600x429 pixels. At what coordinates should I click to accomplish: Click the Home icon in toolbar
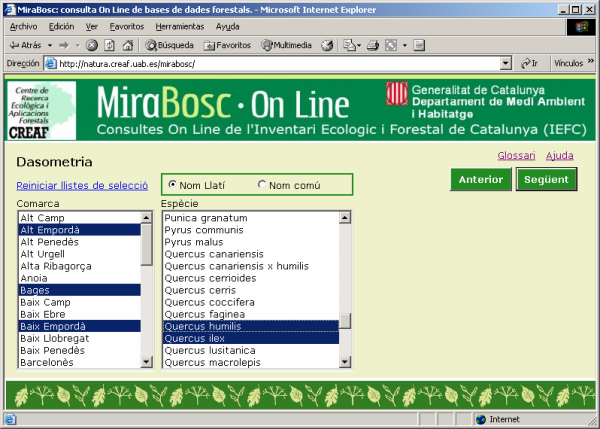[x=128, y=45]
